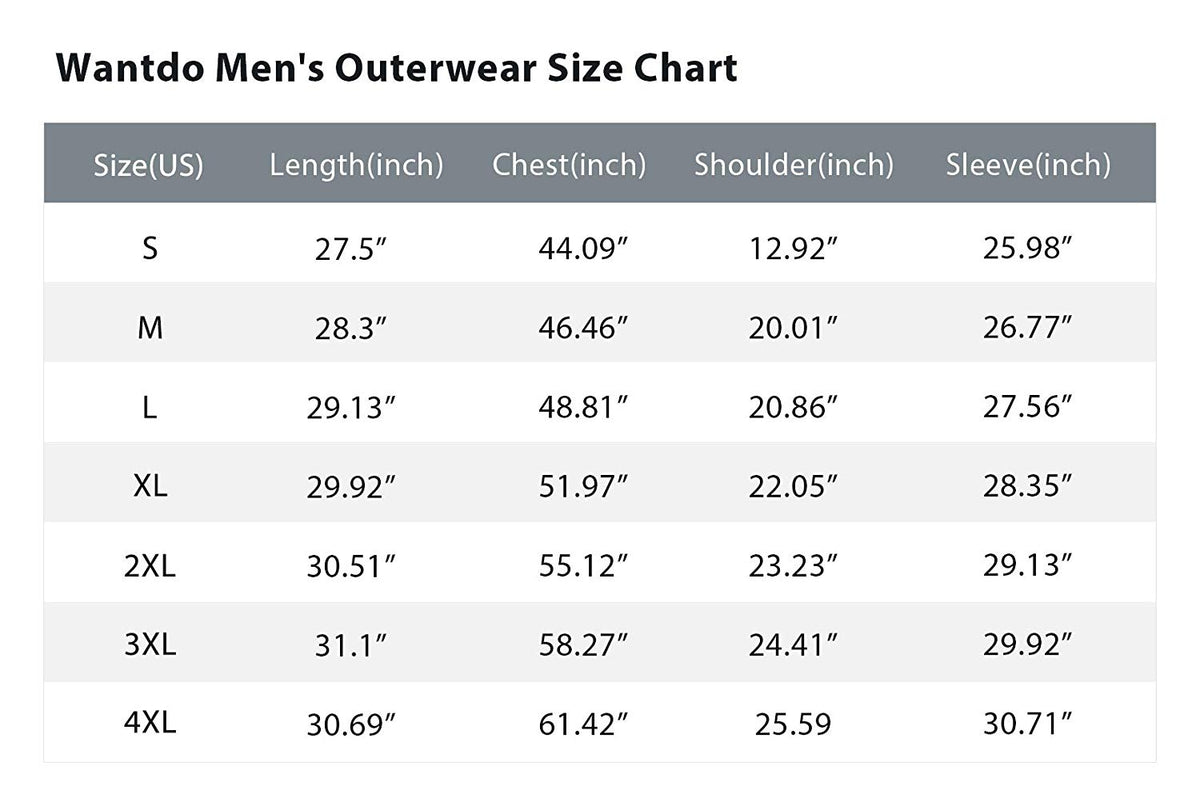
Task: Click the 4XL size row label
Action: click(149, 724)
